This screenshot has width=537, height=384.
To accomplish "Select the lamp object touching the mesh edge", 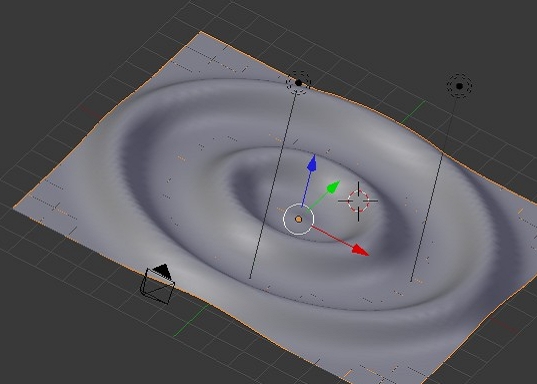I will 298,83.
